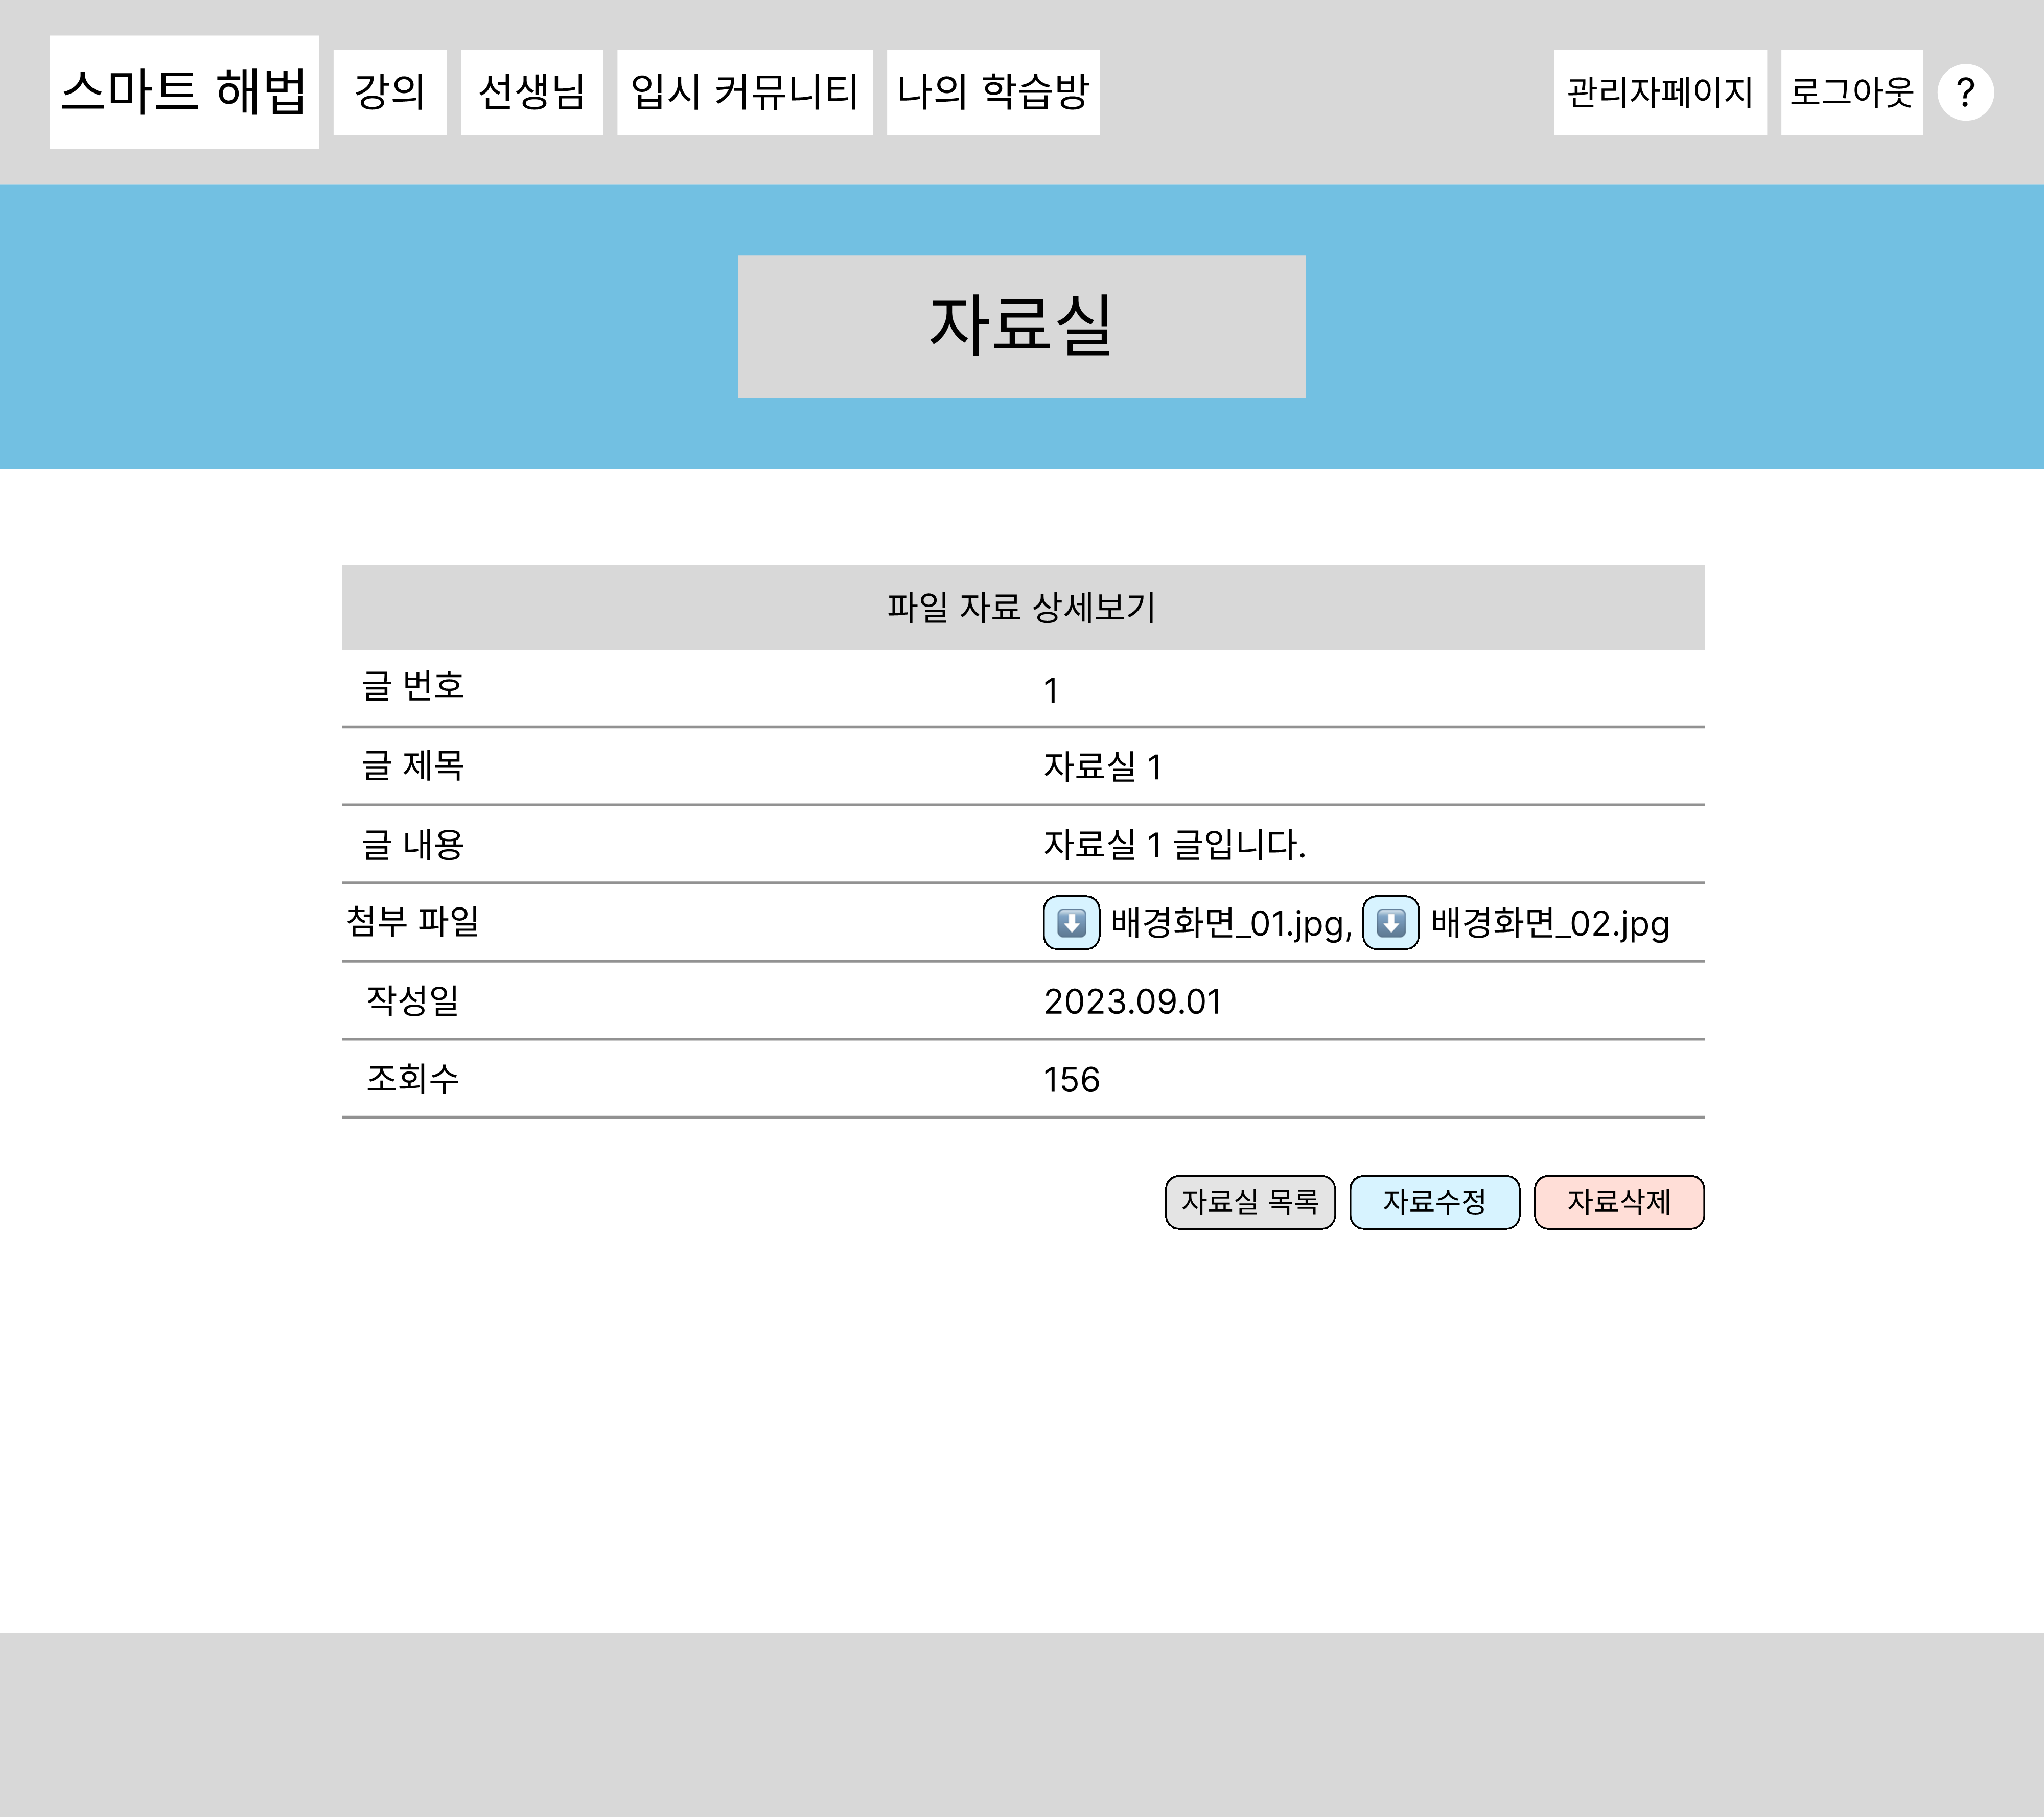Image resolution: width=2044 pixels, height=1817 pixels.
Task: Click the view count value 156
Action: pyautogui.click(x=1071, y=1079)
